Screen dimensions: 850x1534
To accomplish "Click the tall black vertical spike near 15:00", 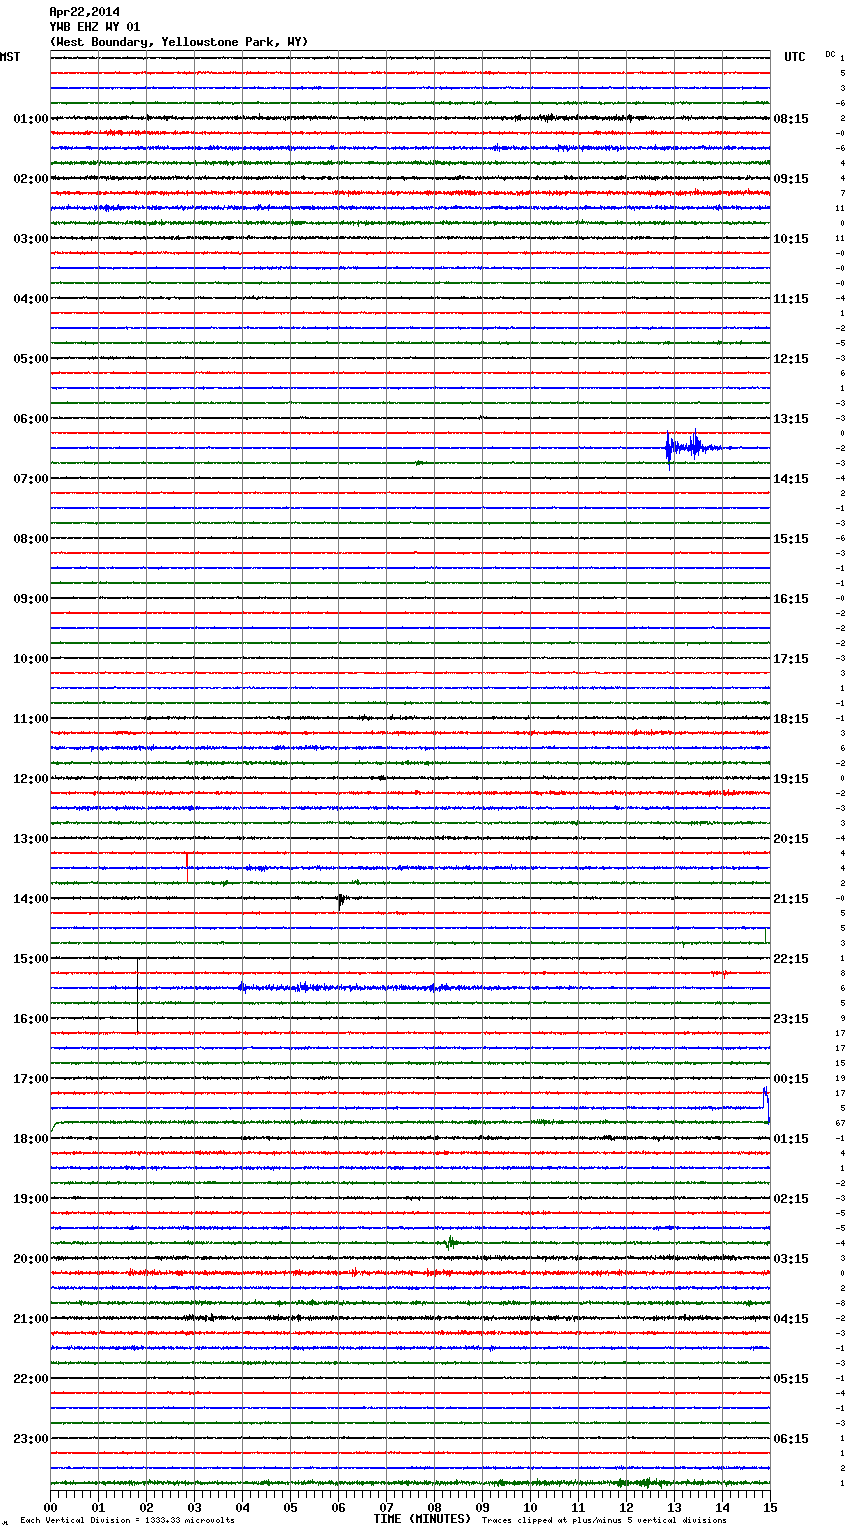I will point(138,995).
